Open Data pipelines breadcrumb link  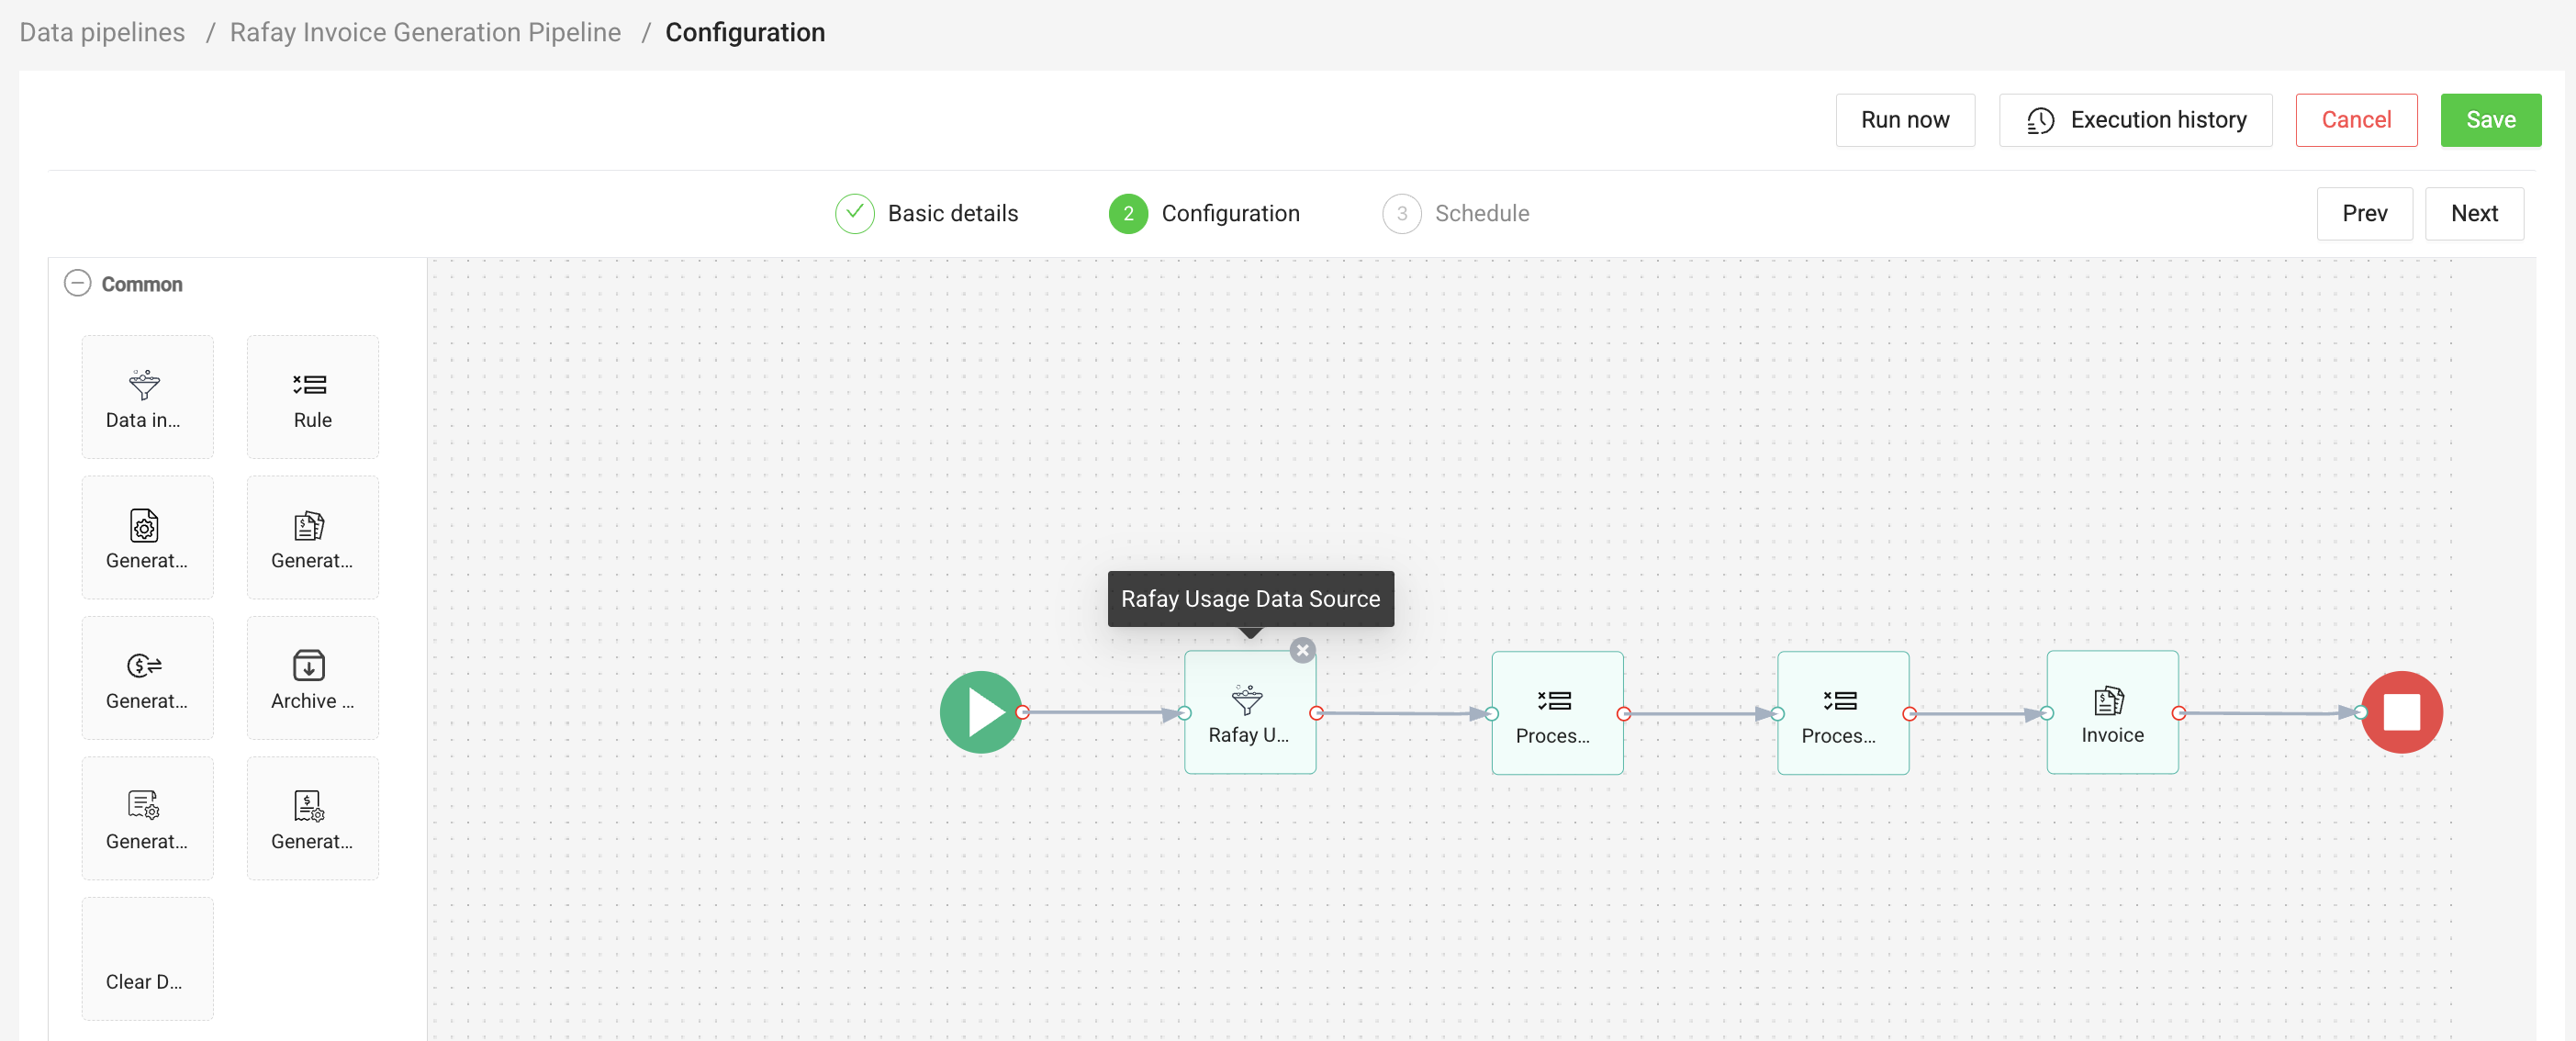102,32
